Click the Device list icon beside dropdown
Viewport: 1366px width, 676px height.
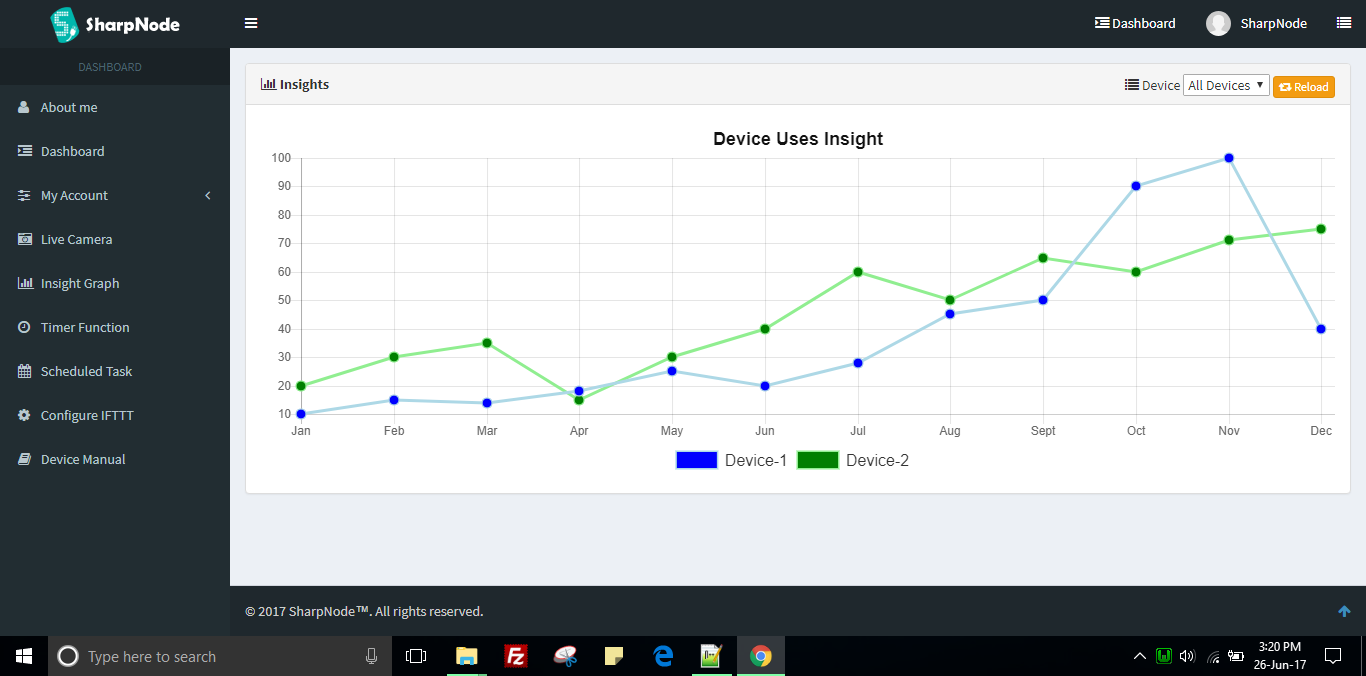point(1132,85)
